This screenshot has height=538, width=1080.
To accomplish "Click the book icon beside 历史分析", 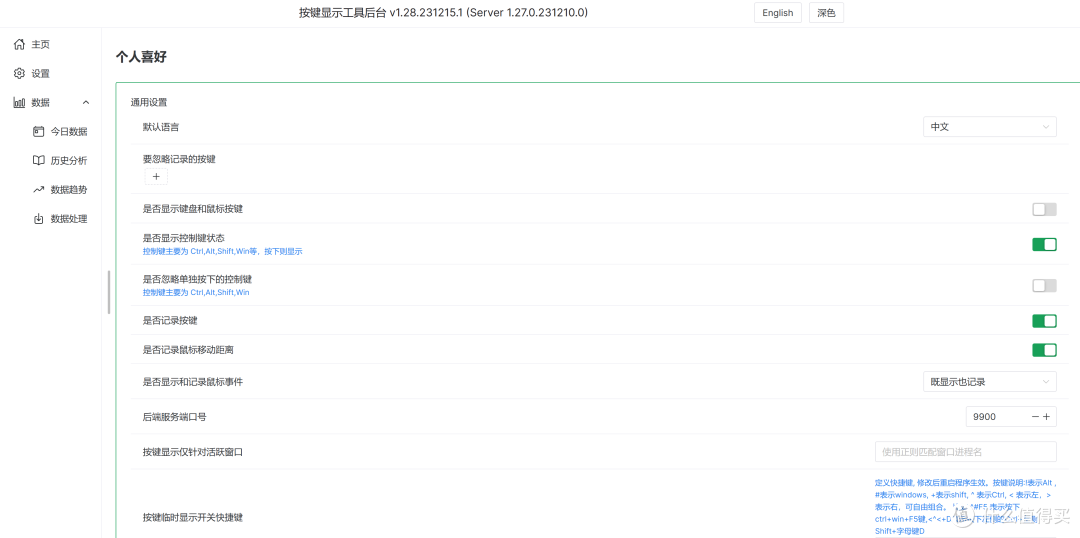I will click(x=39, y=161).
